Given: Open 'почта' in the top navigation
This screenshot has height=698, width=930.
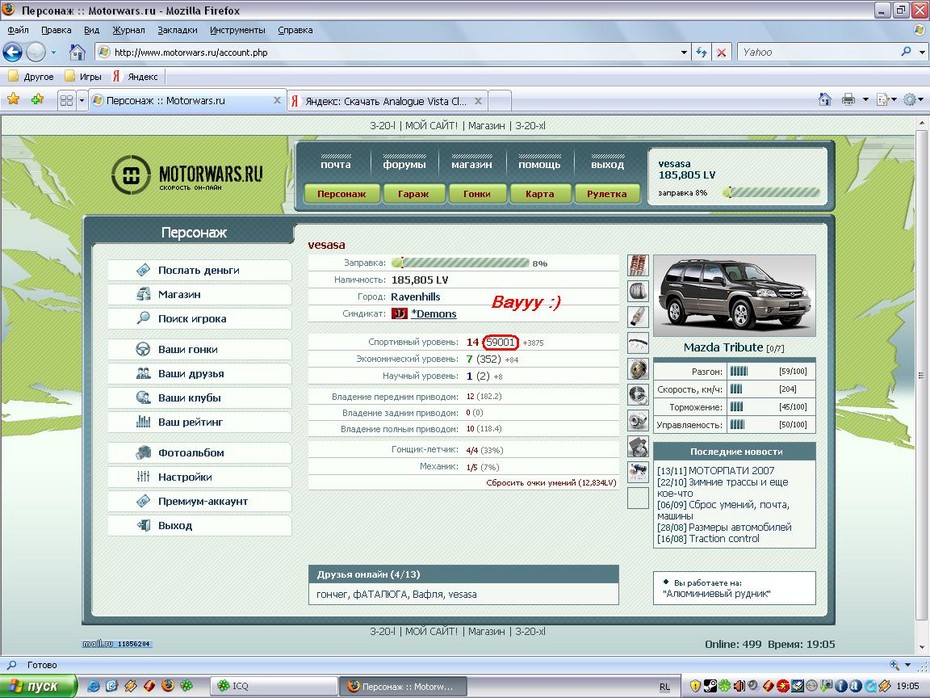Looking at the screenshot, I should (x=336, y=164).
